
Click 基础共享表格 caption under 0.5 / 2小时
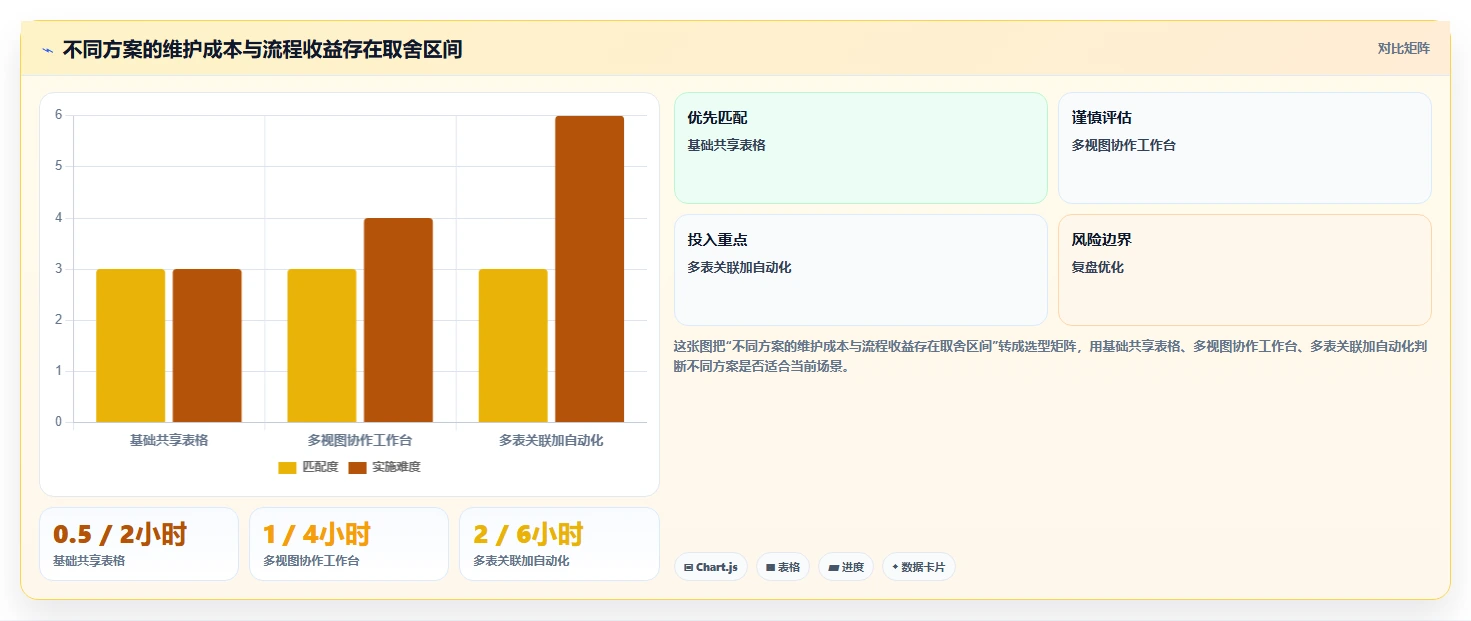coord(89,561)
